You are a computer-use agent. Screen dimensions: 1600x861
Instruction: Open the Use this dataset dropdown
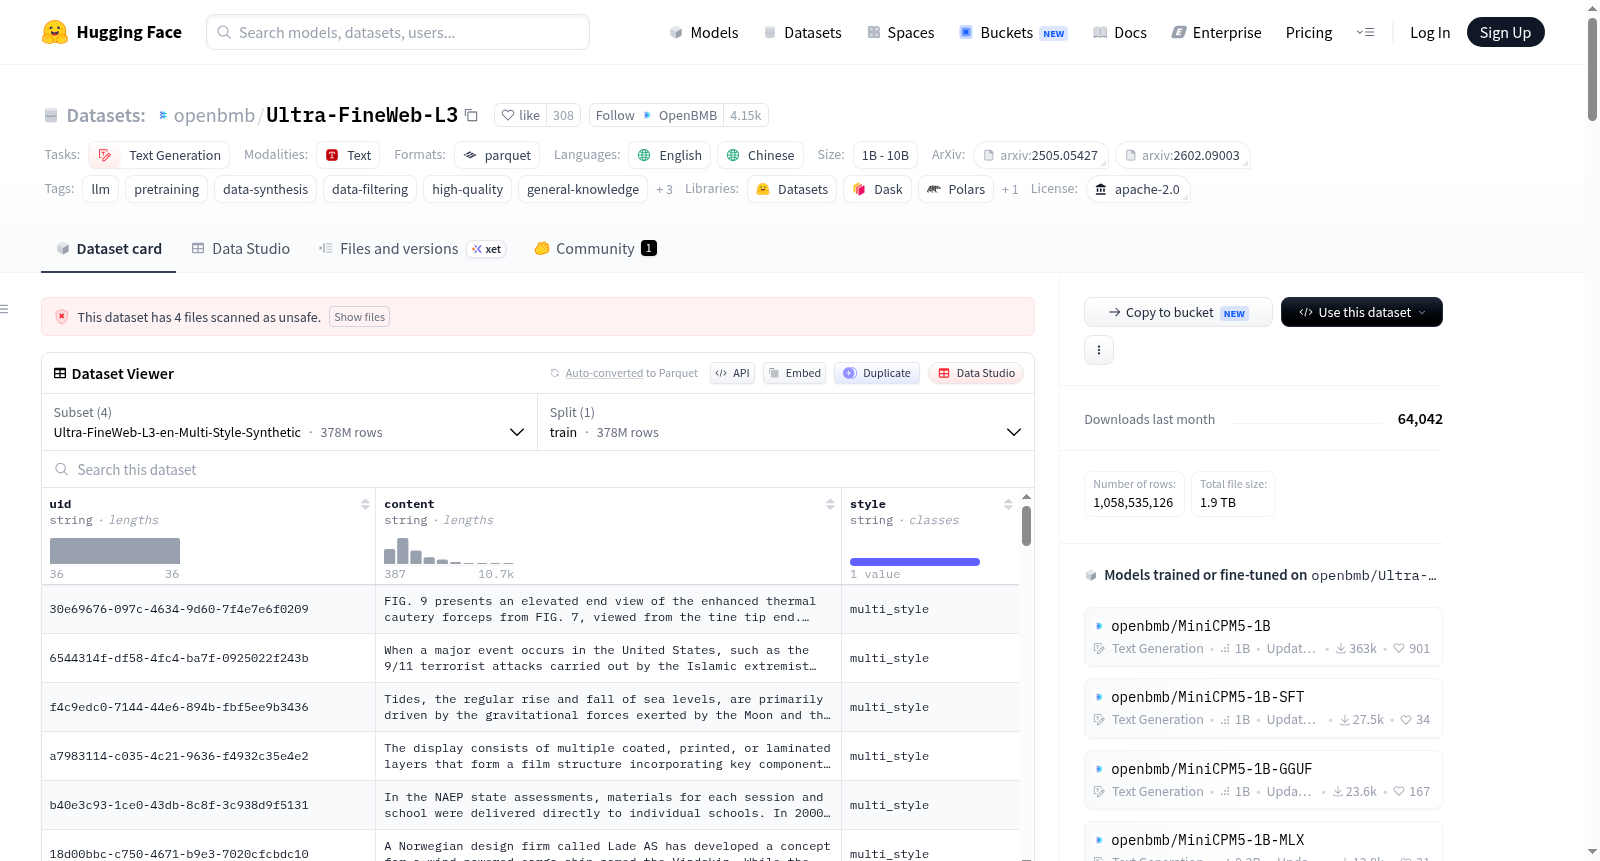(1362, 312)
